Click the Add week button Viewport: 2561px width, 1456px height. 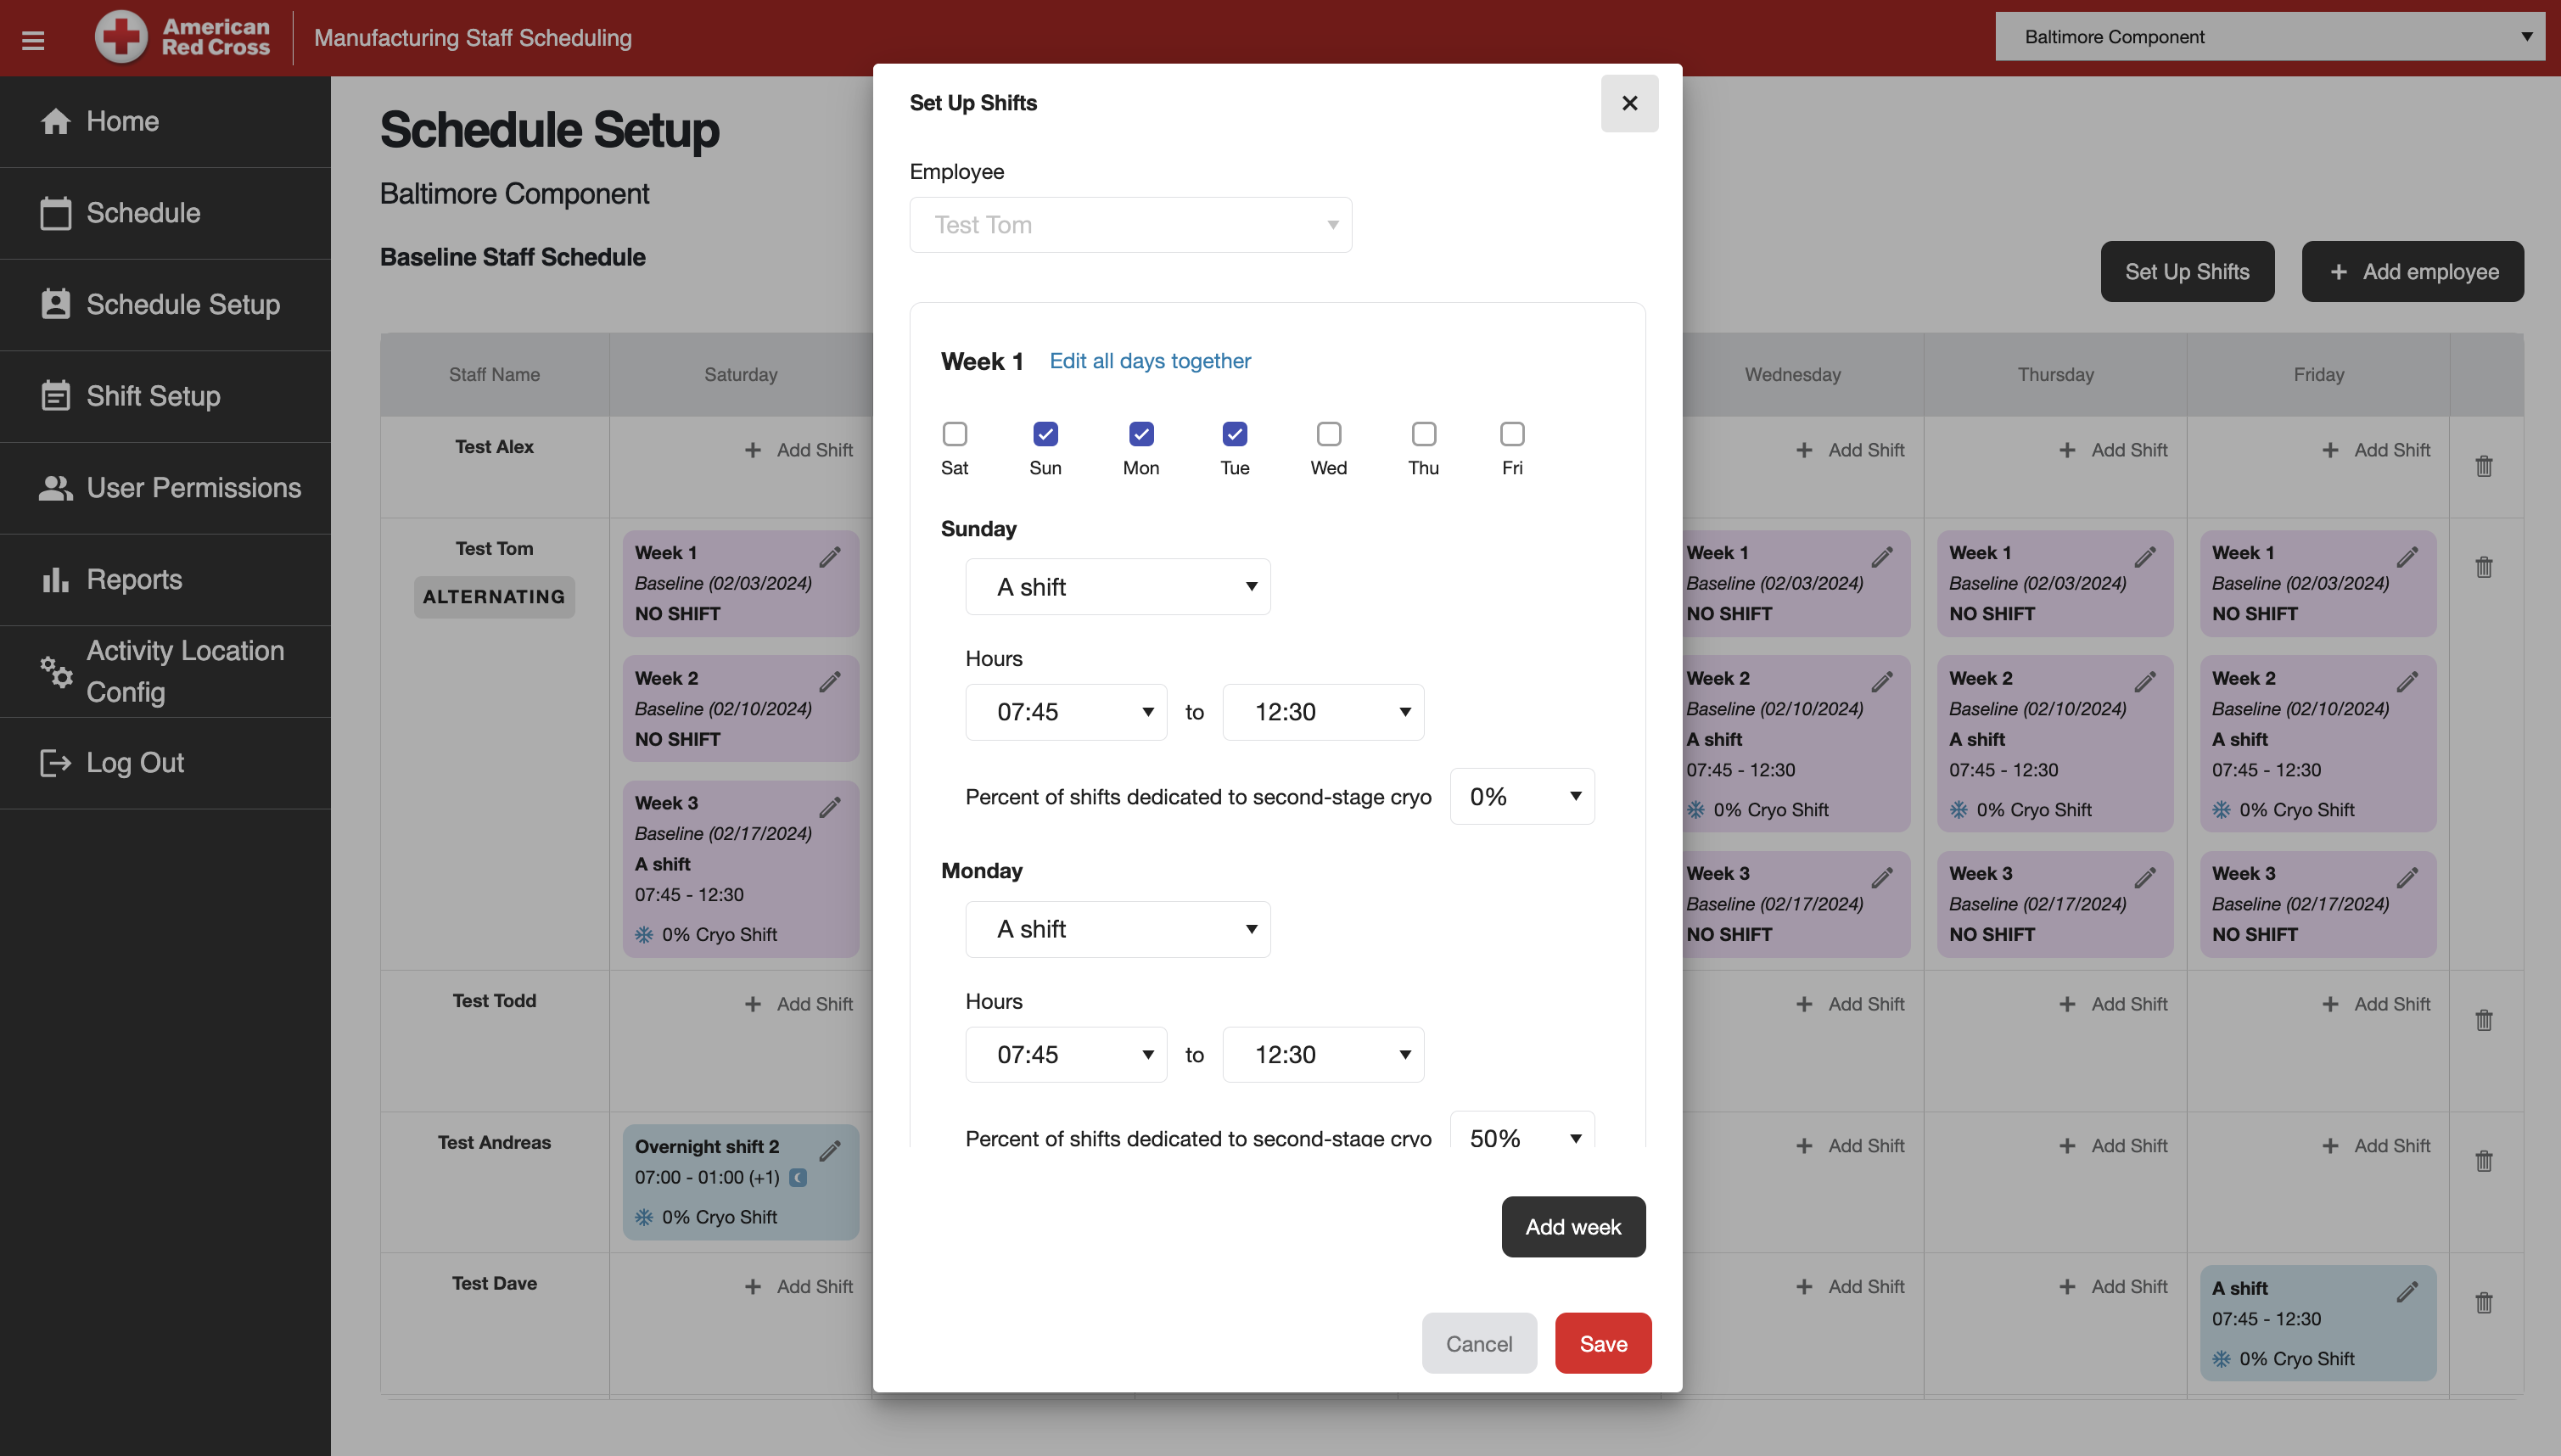[x=1573, y=1227]
